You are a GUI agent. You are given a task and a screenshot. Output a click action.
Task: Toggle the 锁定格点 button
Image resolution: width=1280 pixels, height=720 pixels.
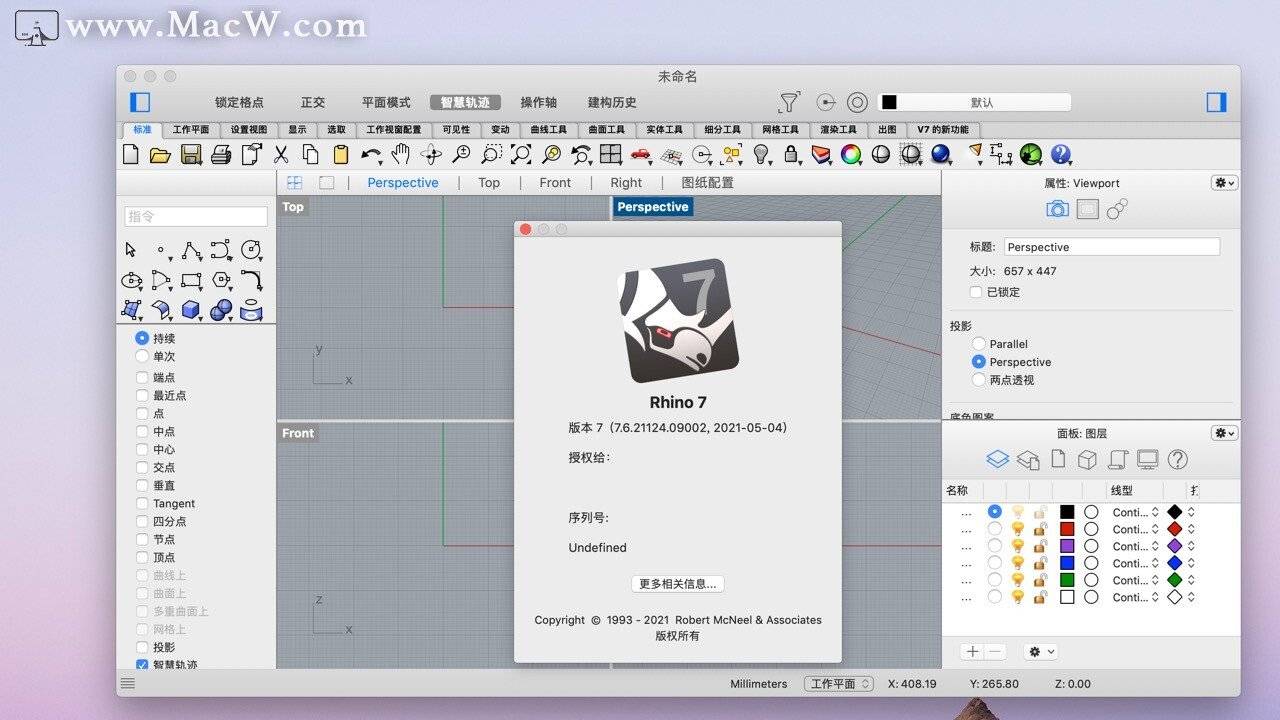[x=239, y=102]
